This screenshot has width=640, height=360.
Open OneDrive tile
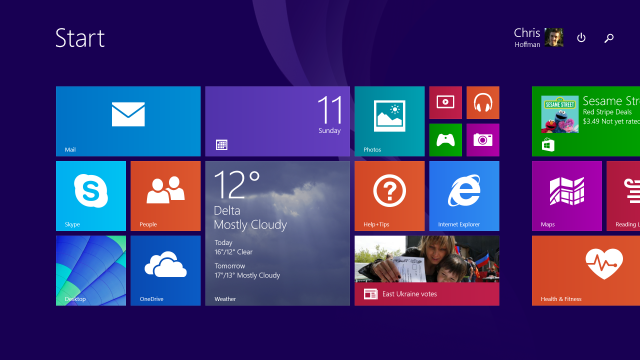(x=166, y=271)
